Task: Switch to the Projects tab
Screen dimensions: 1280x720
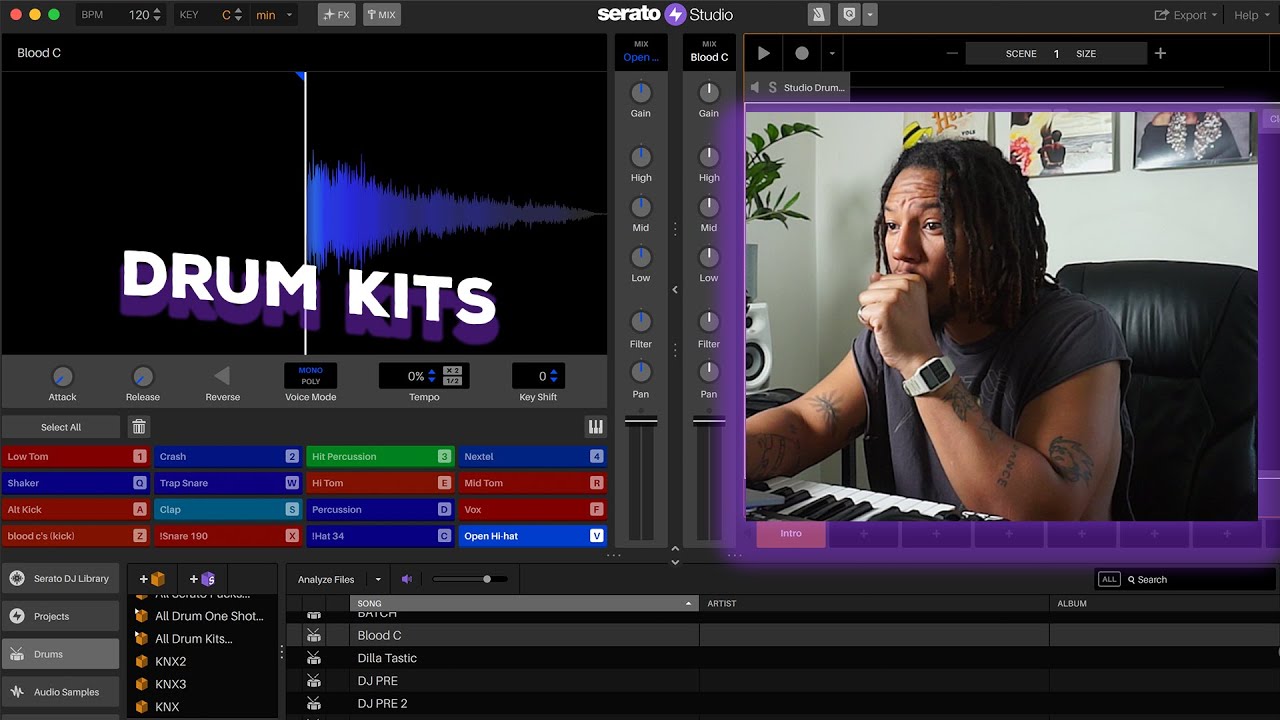Action: click(60, 617)
